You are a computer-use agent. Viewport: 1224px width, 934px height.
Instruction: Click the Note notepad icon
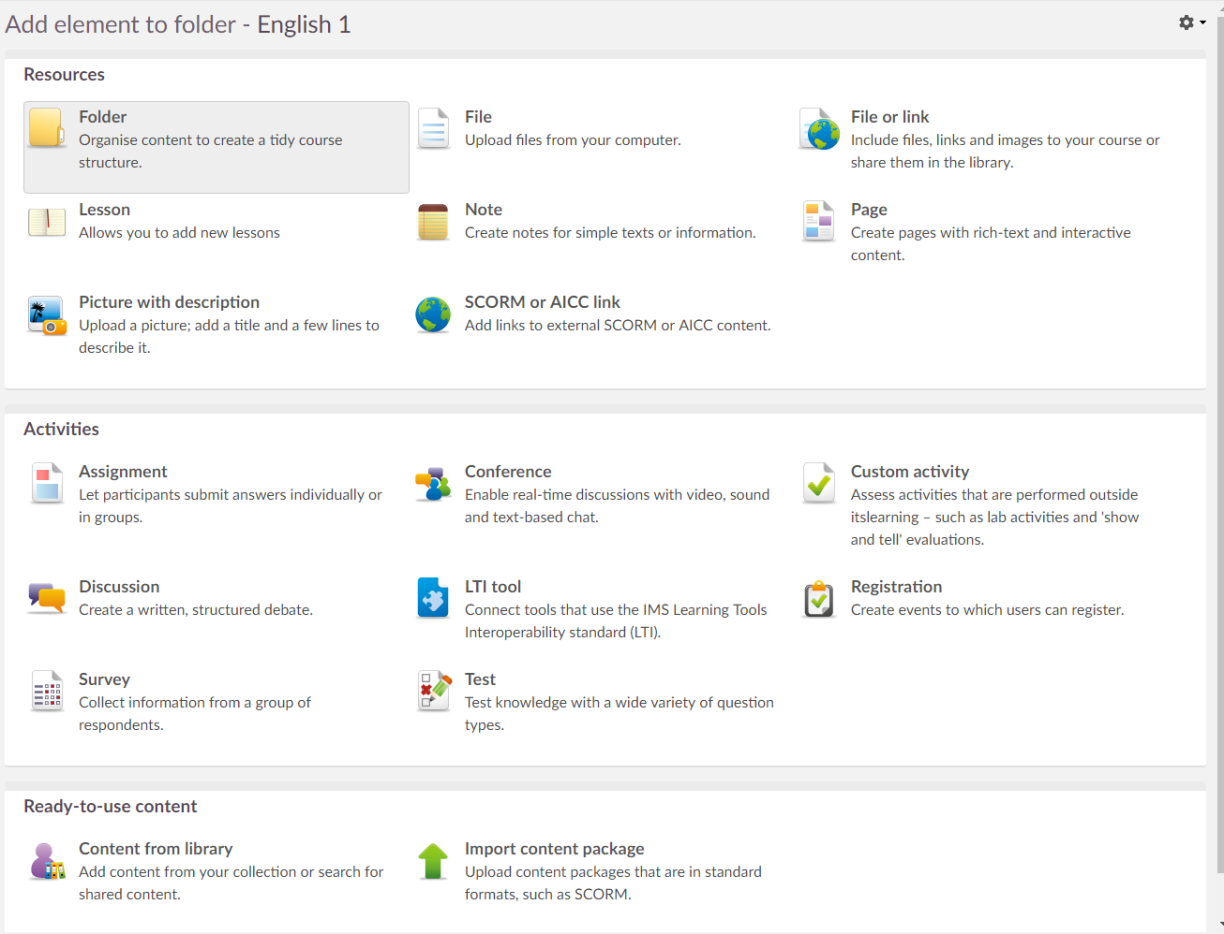[433, 222]
